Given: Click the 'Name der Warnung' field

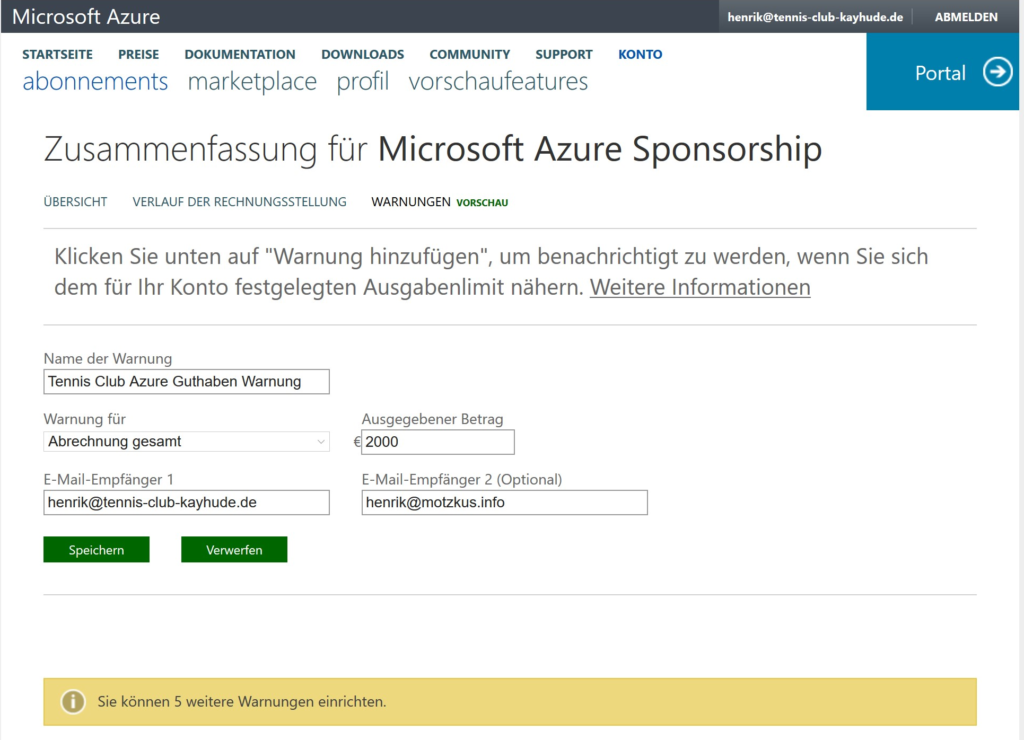Looking at the screenshot, I should (187, 382).
